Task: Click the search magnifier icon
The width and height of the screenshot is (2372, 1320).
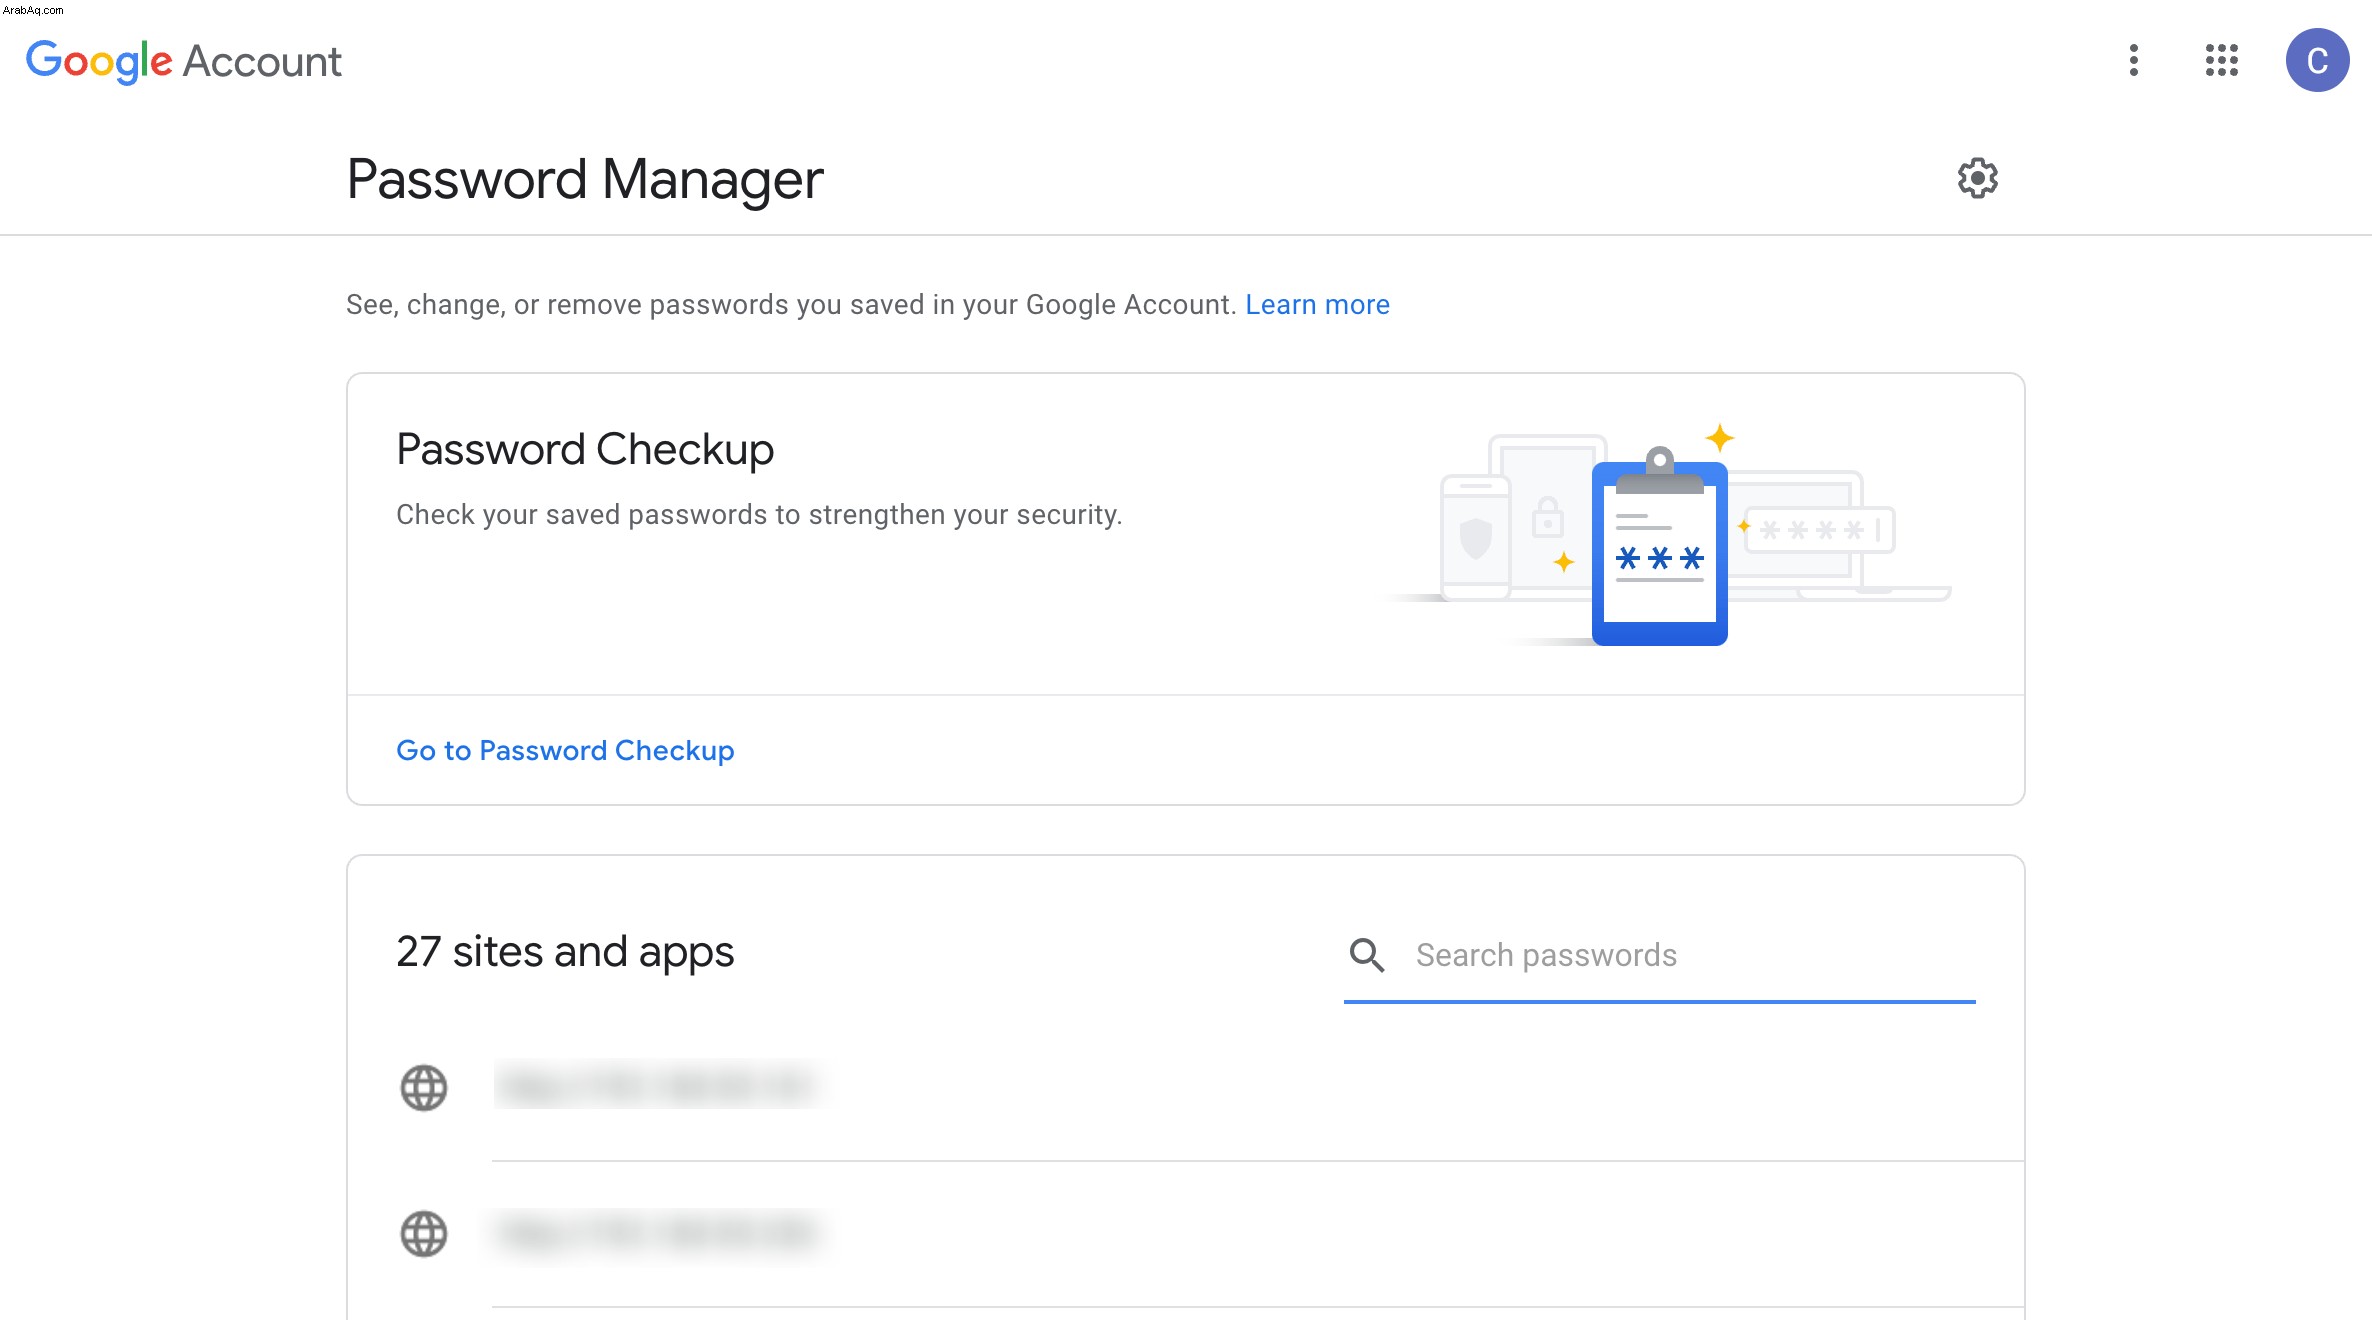Action: (1367, 955)
